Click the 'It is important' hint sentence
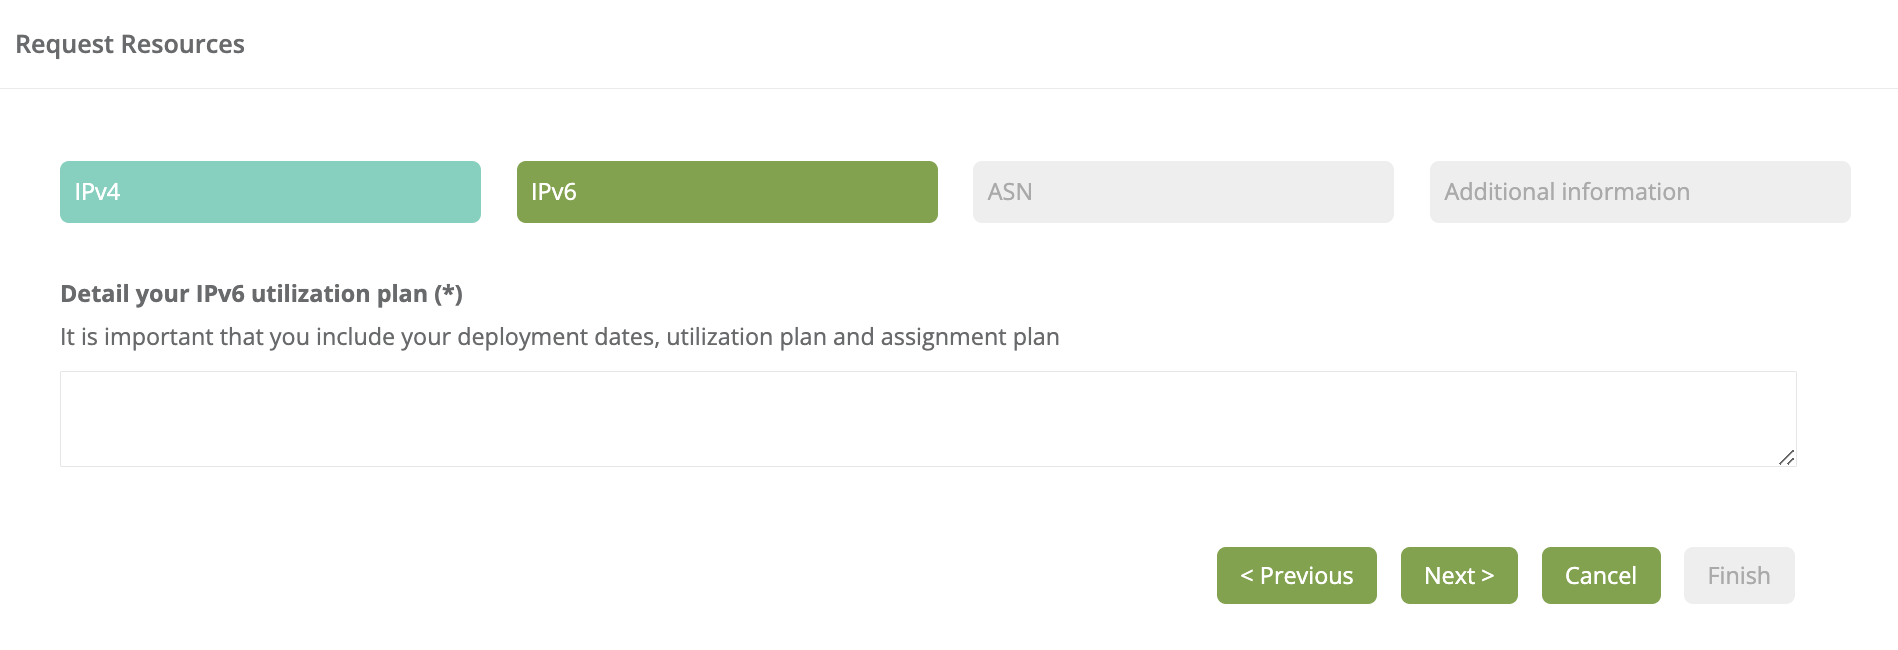The image size is (1898, 650). tap(559, 337)
